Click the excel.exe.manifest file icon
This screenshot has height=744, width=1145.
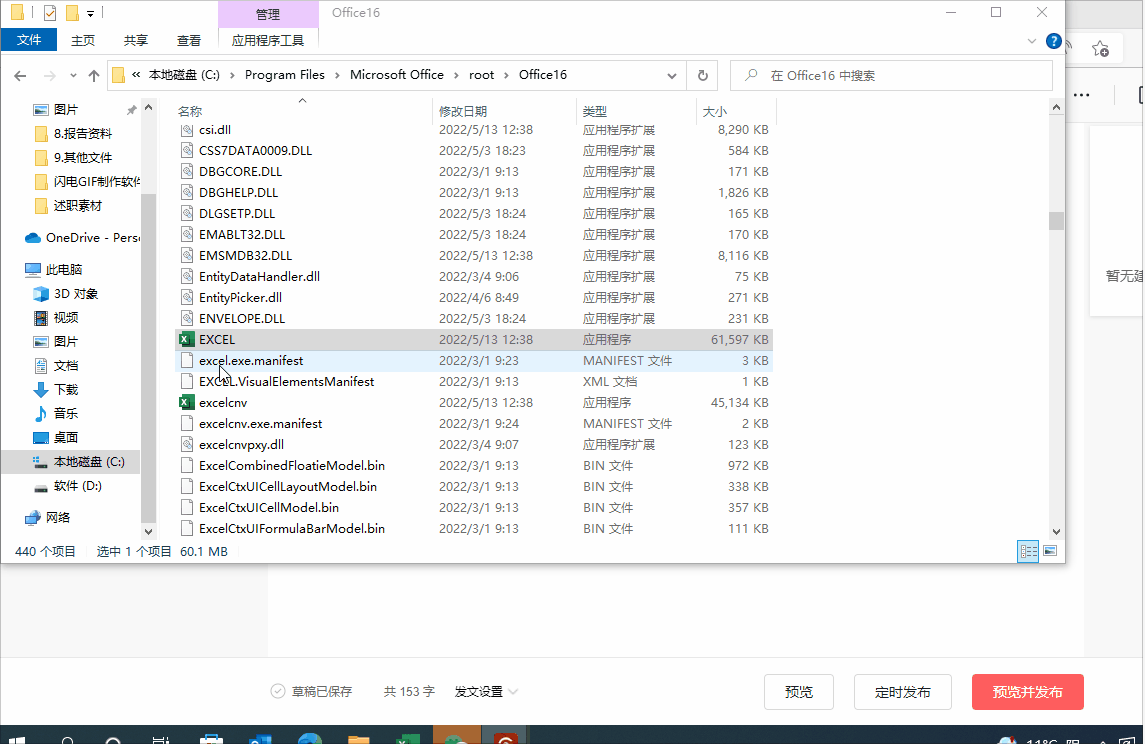click(x=187, y=361)
